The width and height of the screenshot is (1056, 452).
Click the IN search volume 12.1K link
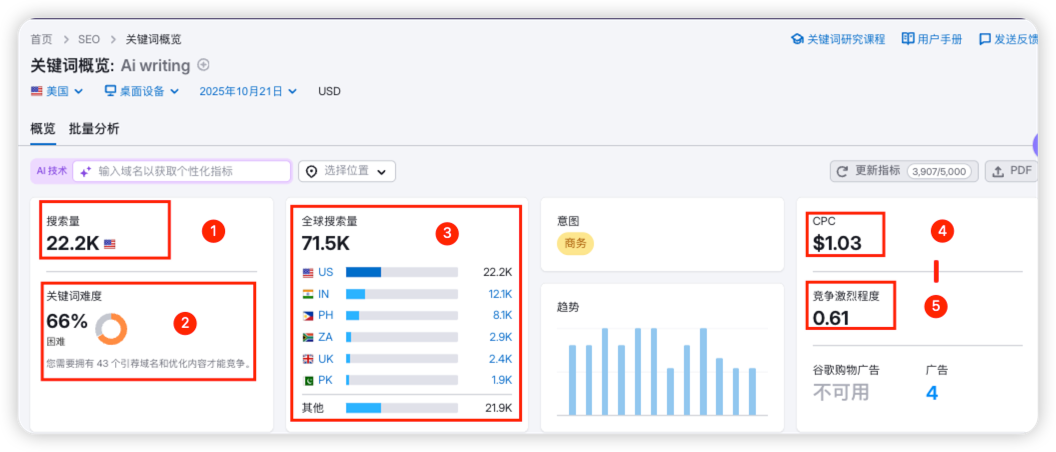(500, 294)
